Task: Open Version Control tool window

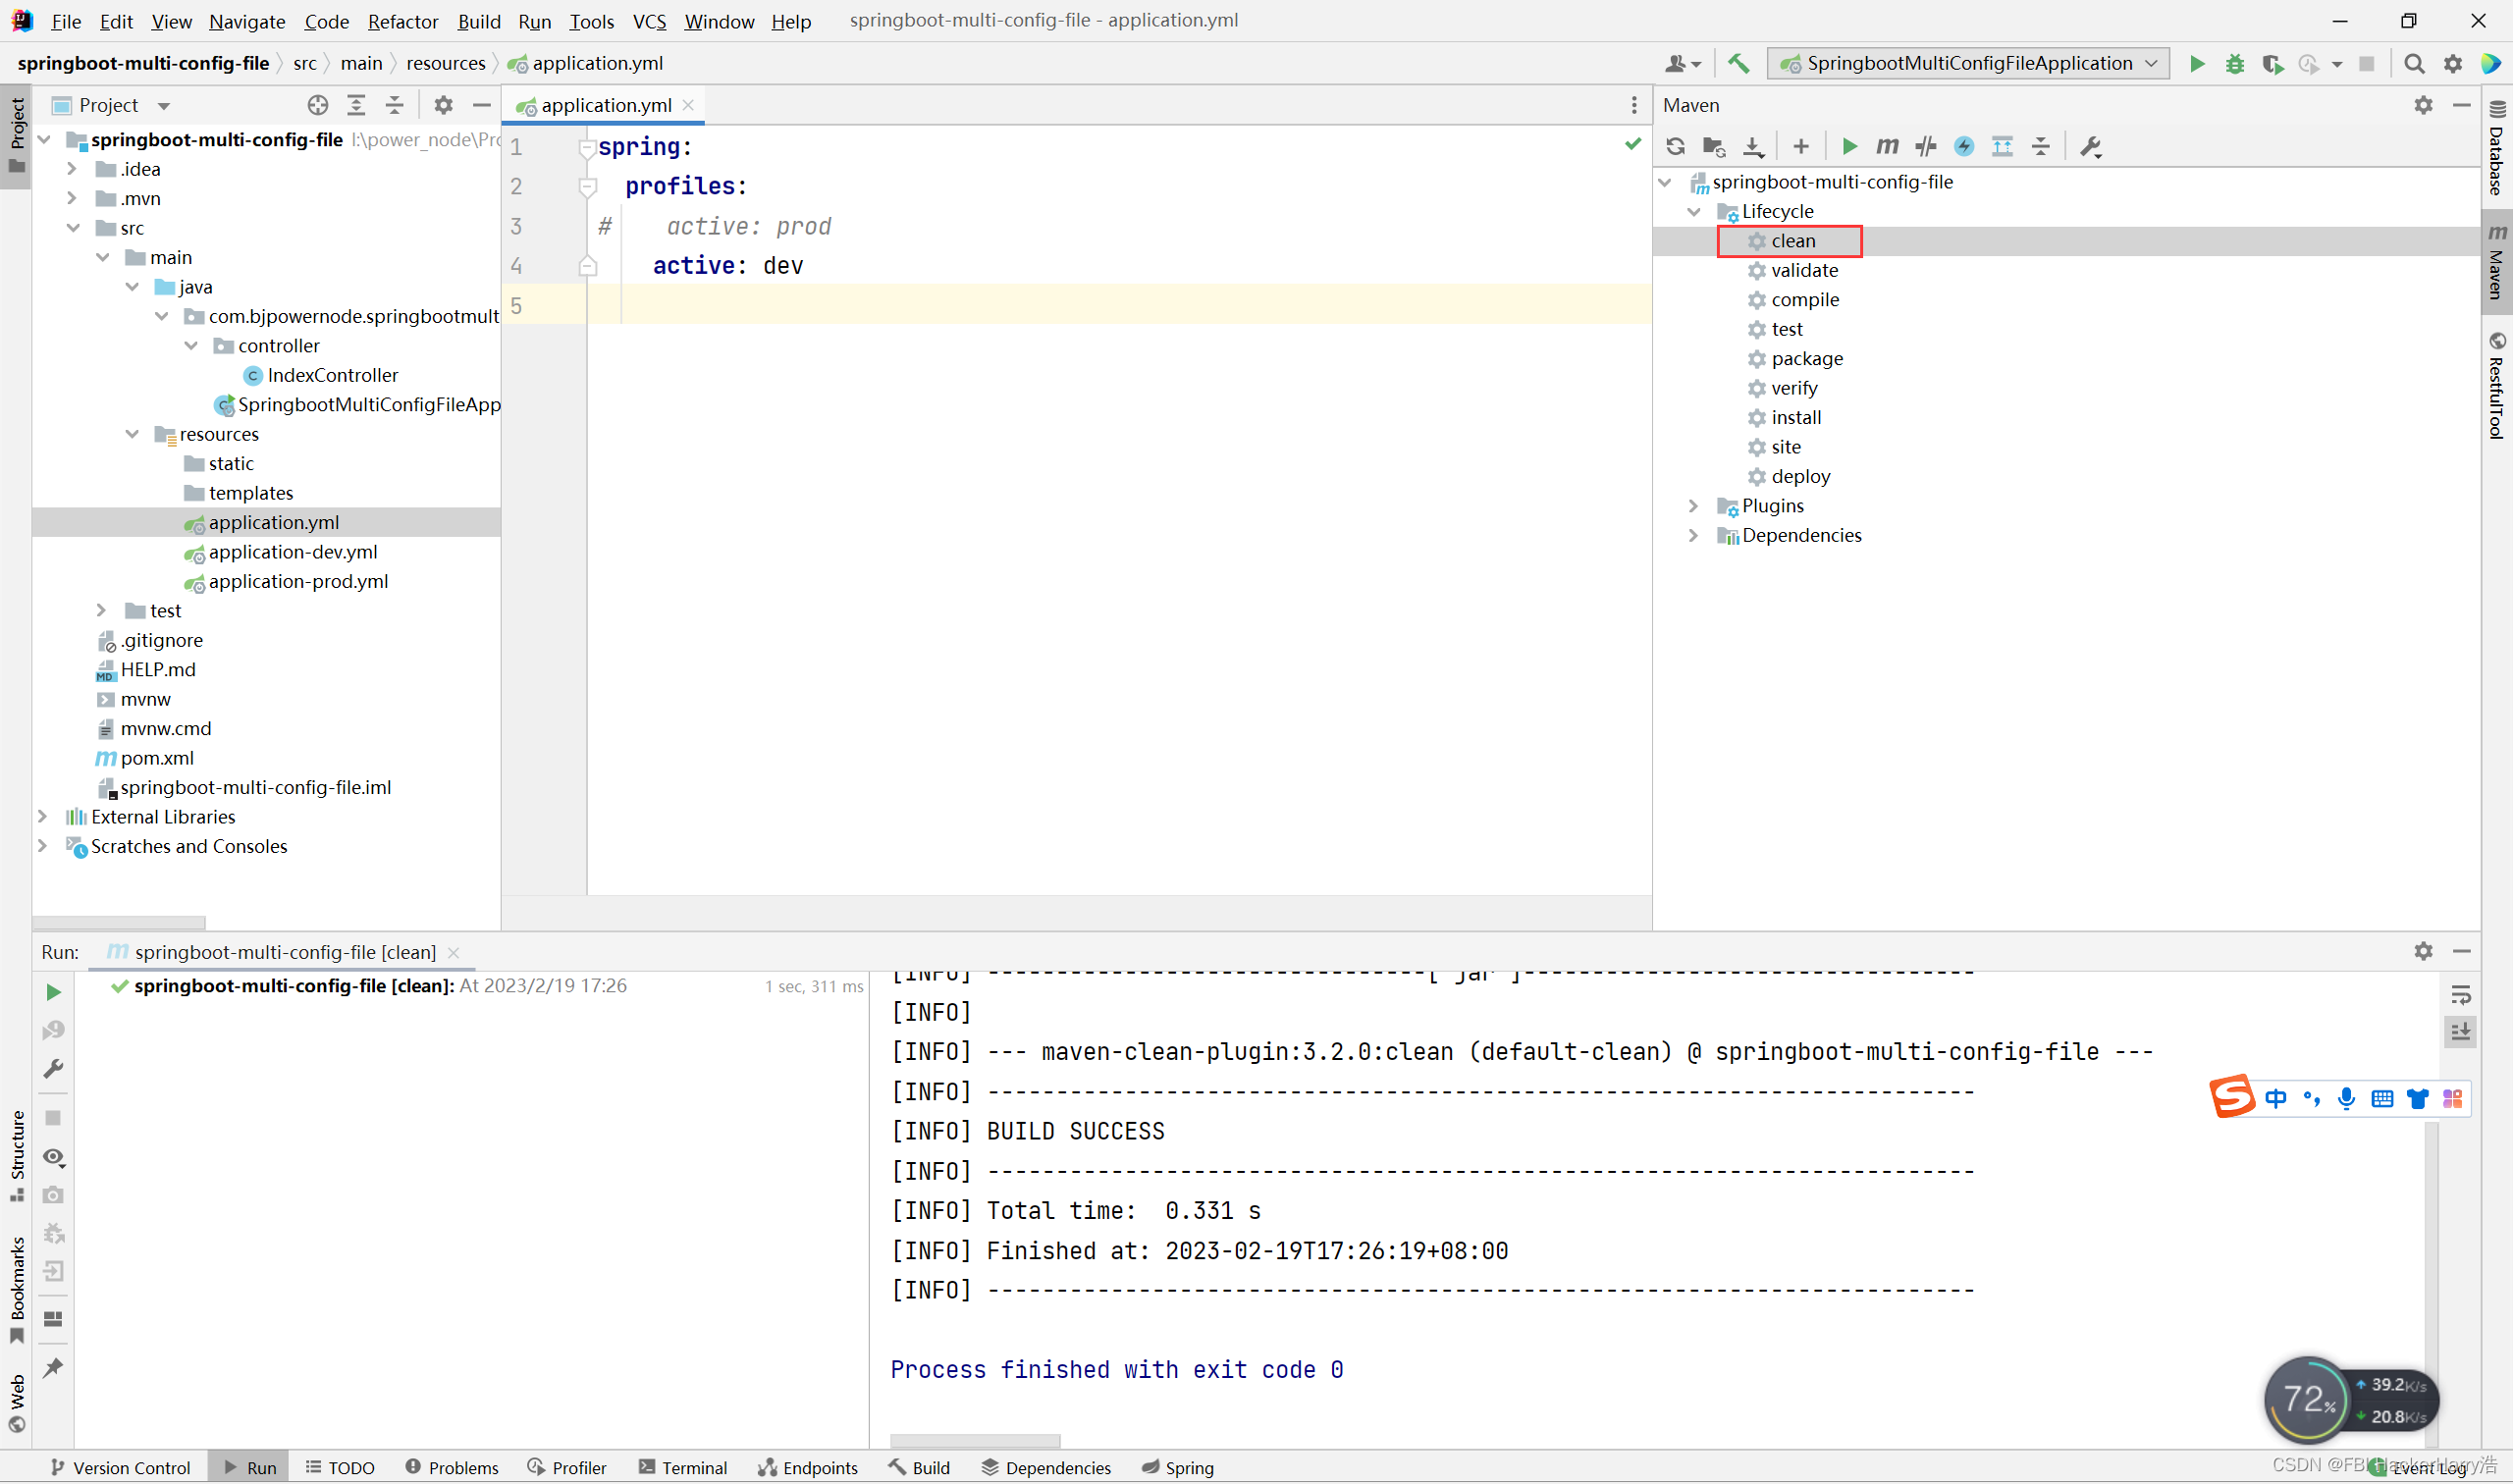Action: click(x=120, y=1467)
